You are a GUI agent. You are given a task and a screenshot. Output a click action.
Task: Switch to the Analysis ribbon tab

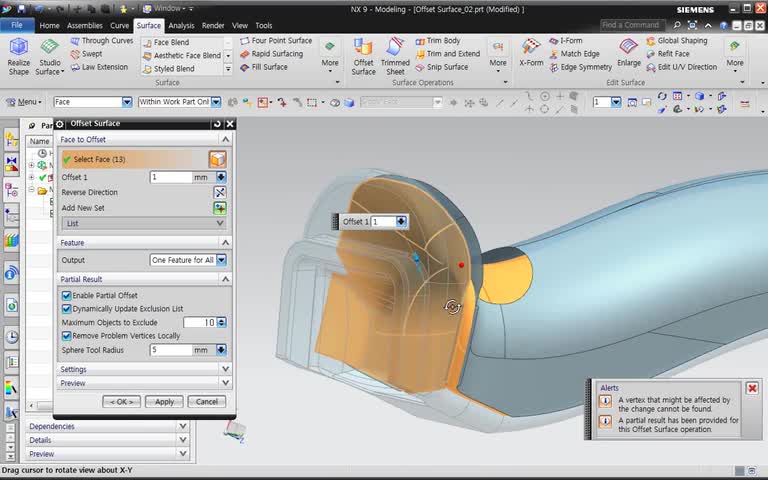click(x=181, y=25)
